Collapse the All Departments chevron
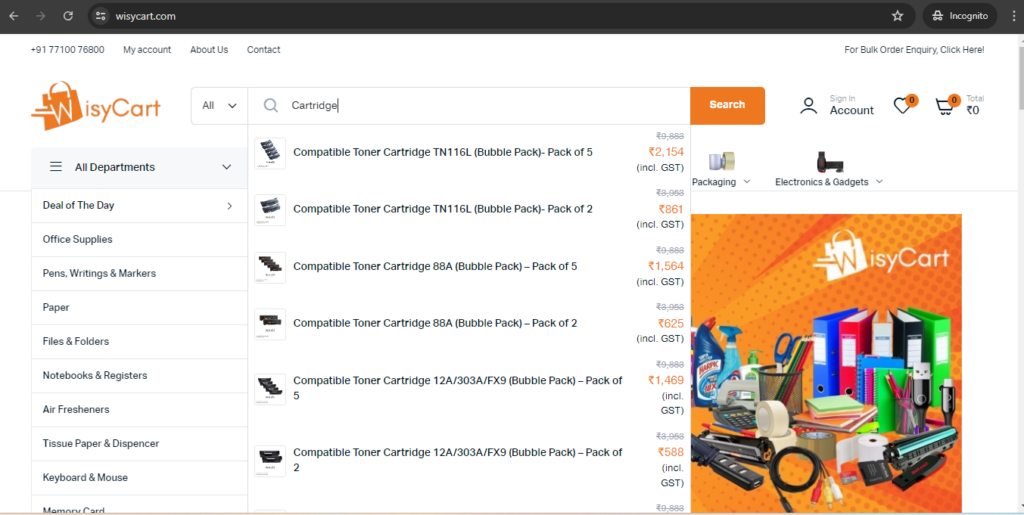The height and width of the screenshot is (515, 1024). [227, 167]
